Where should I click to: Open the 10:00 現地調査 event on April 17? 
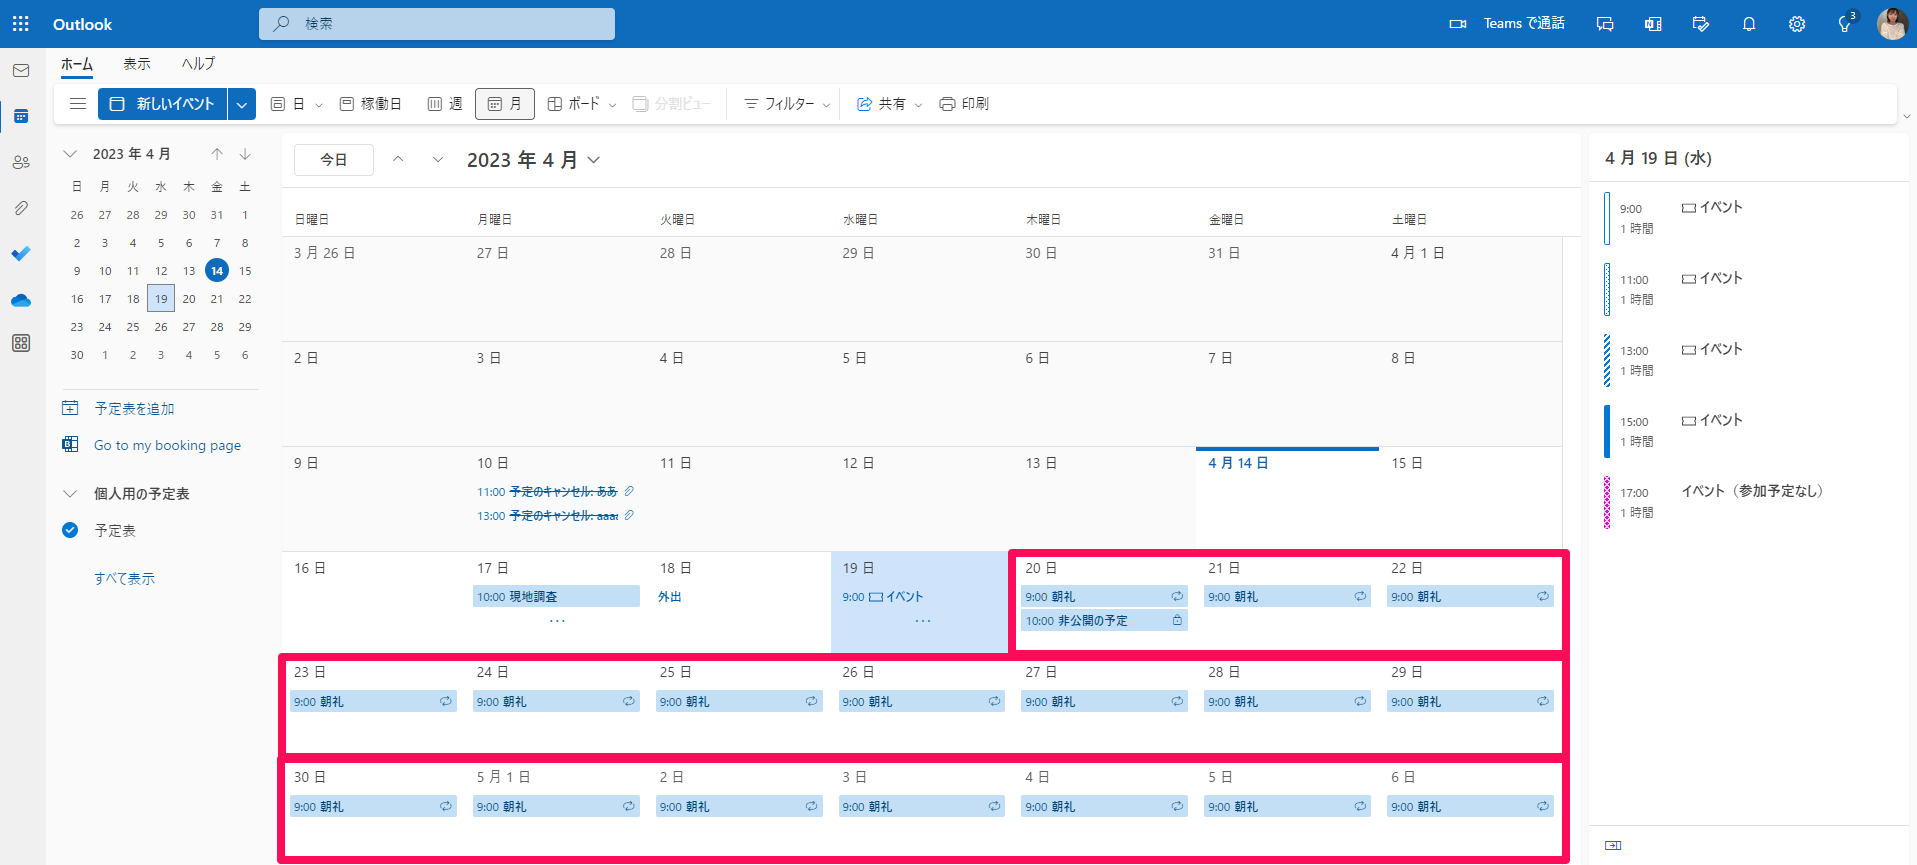tap(556, 596)
